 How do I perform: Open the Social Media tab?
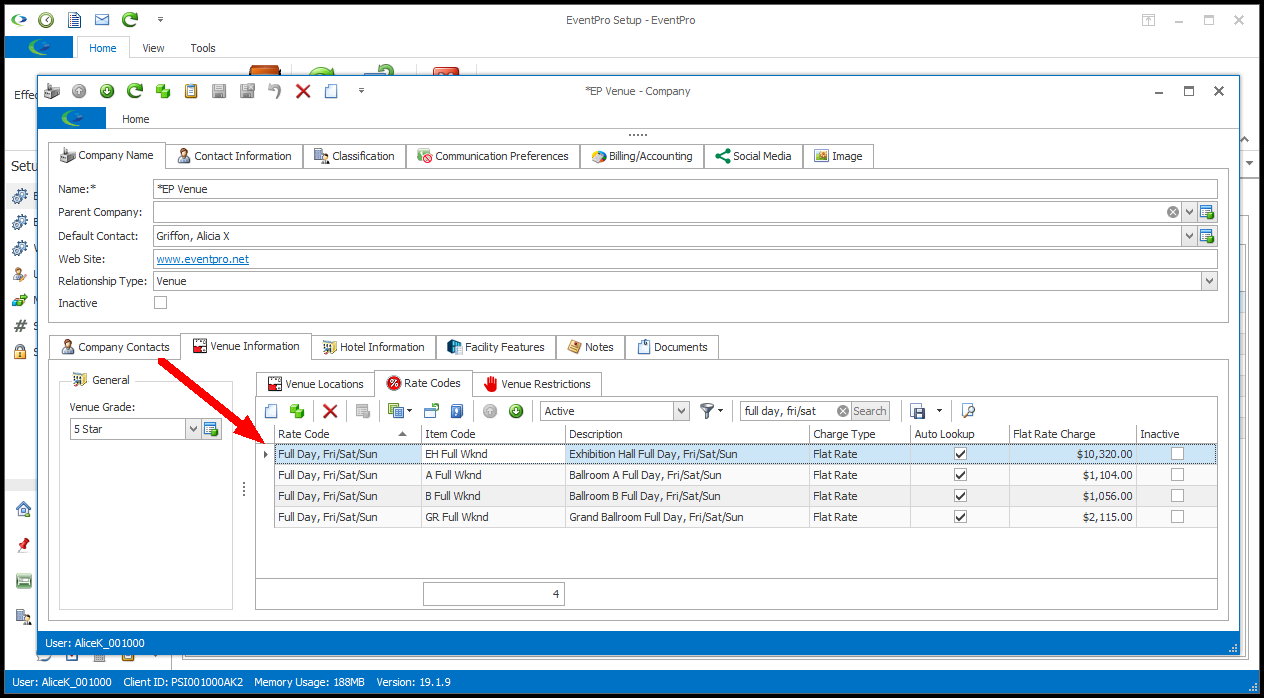pyautogui.click(x=752, y=156)
